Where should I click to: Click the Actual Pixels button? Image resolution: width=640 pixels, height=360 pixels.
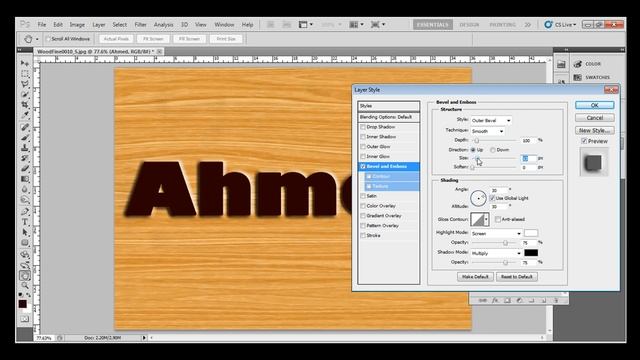coord(116,39)
